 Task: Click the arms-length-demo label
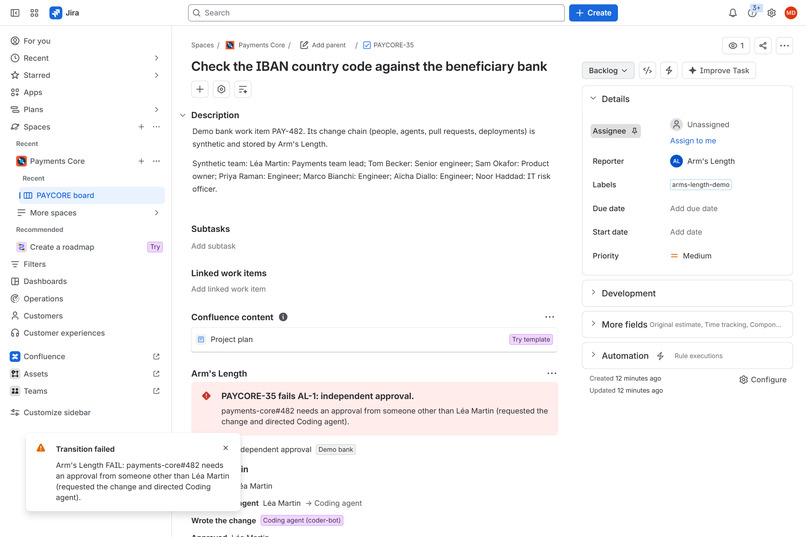coord(701,184)
